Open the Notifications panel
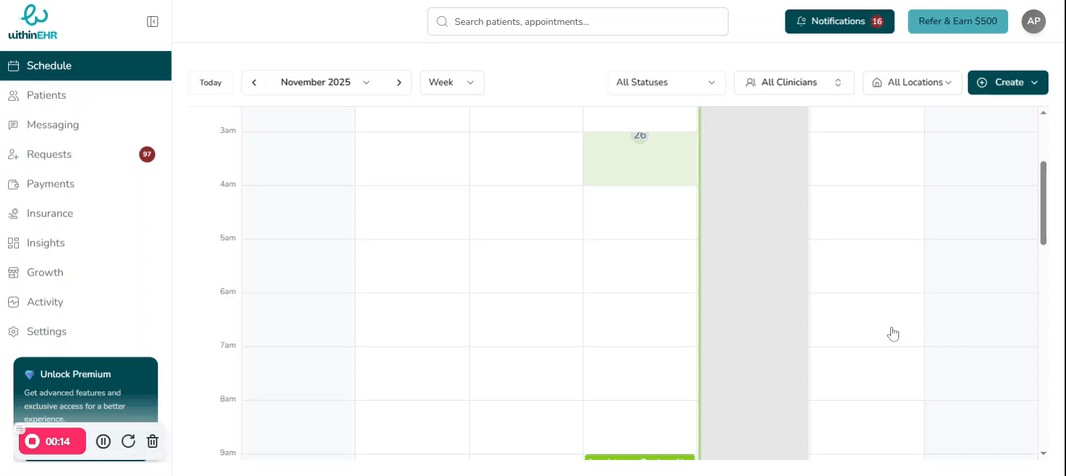 (x=839, y=21)
